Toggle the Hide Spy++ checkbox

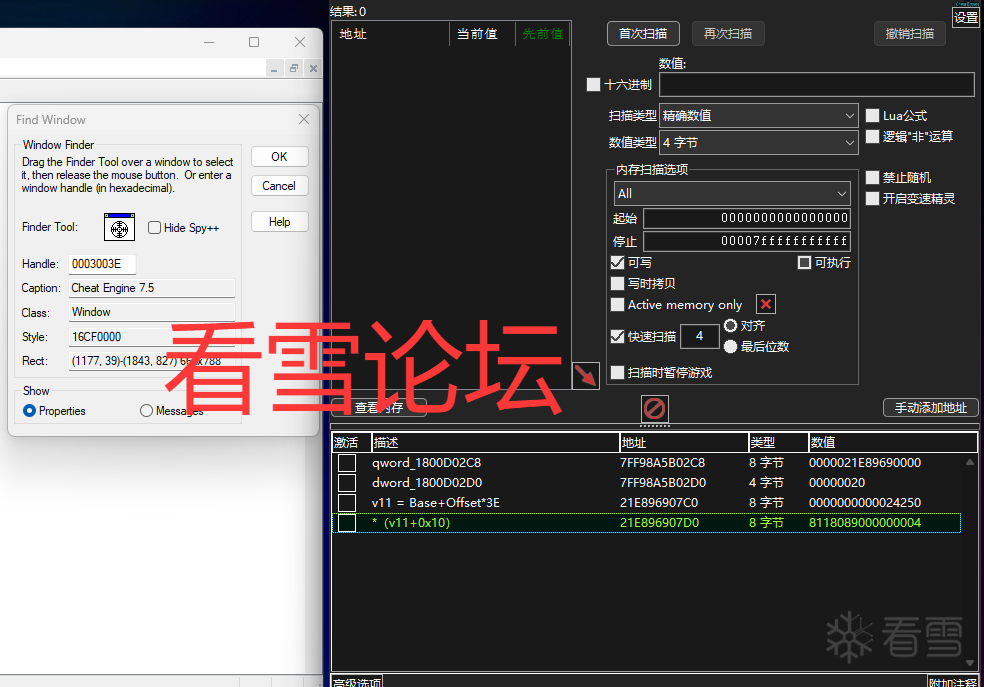pos(154,228)
